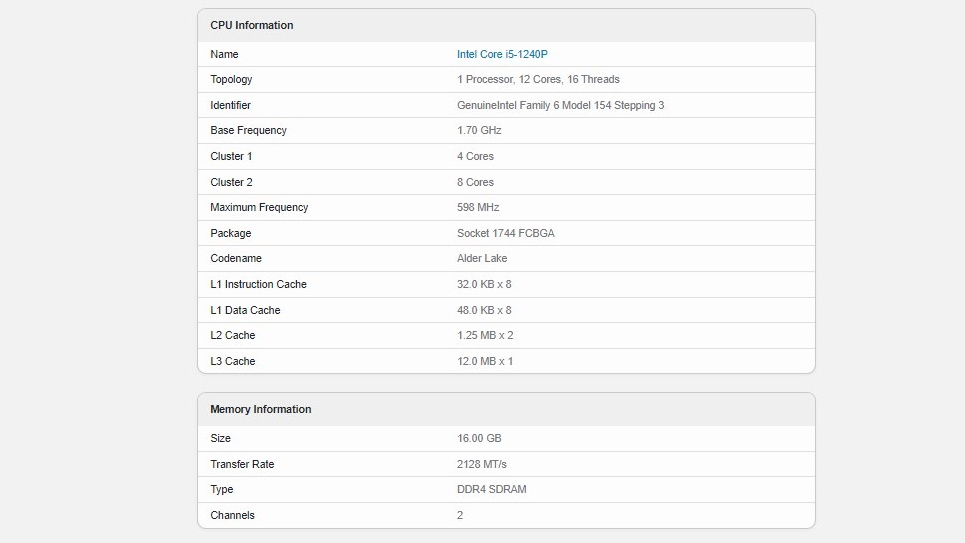Viewport: 965px width, 543px height.
Task: Click the DDR4 SDRAM memory type value
Action: (491, 489)
